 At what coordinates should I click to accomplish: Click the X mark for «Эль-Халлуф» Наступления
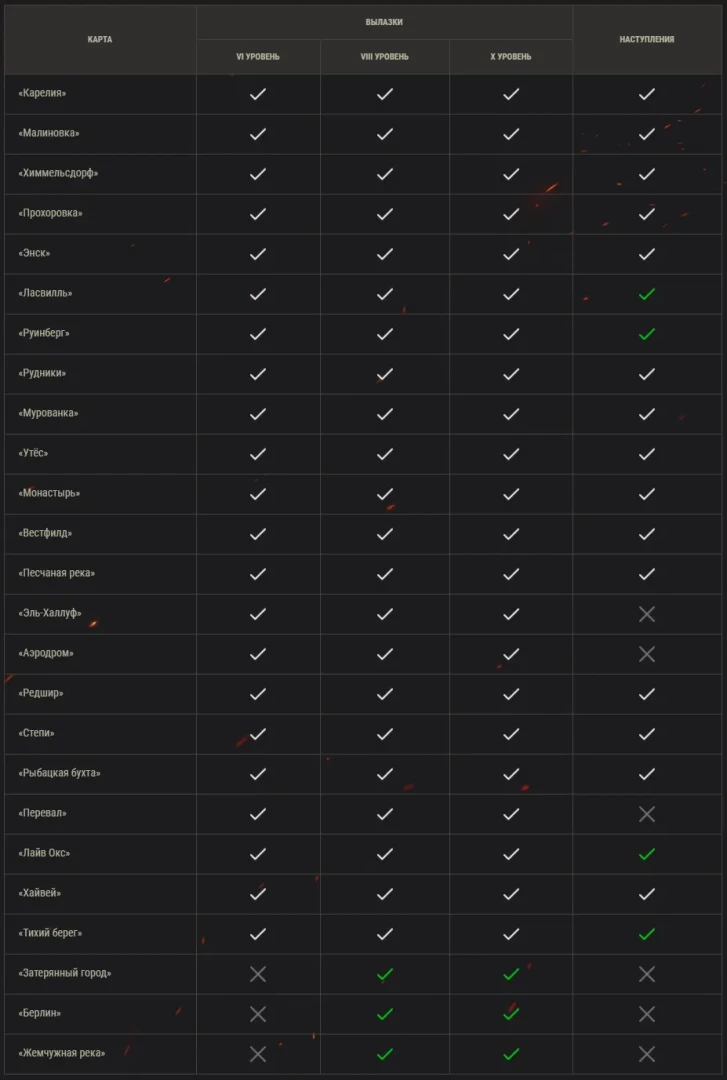coord(646,614)
